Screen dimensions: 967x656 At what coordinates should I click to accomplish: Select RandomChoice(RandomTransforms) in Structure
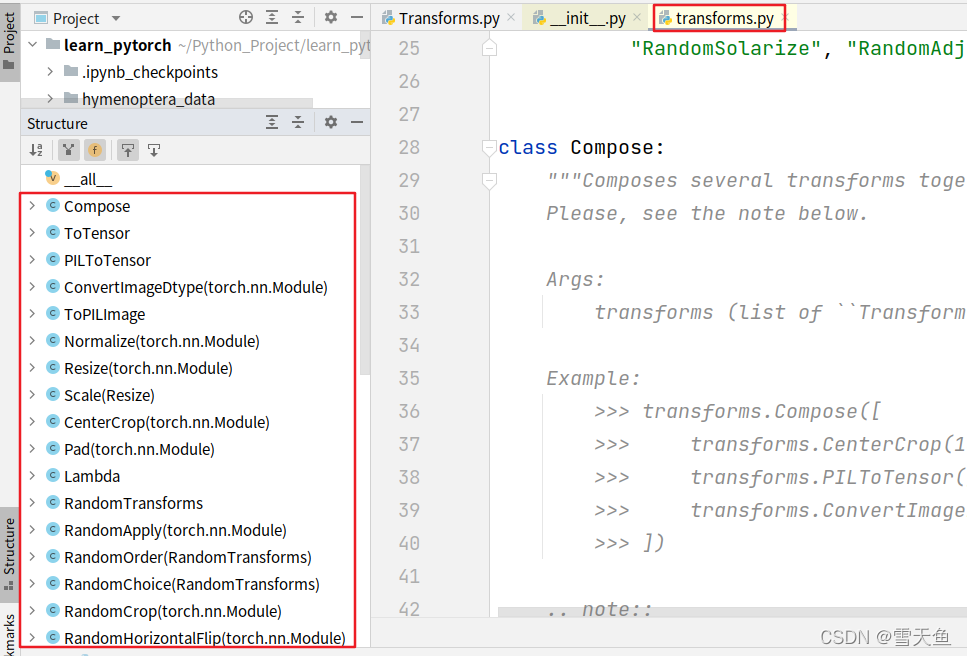point(192,584)
